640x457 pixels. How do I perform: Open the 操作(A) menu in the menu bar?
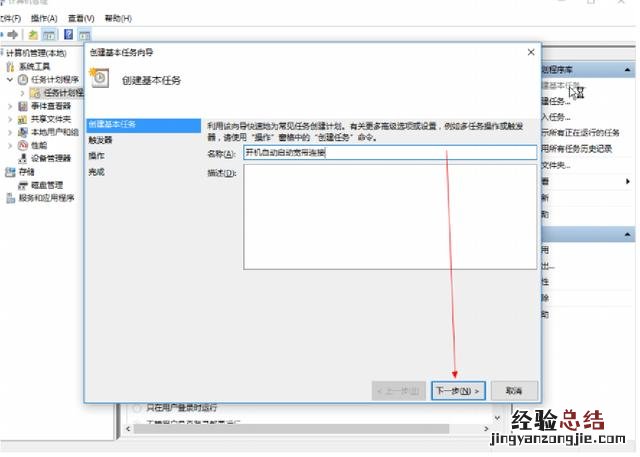click(x=44, y=18)
